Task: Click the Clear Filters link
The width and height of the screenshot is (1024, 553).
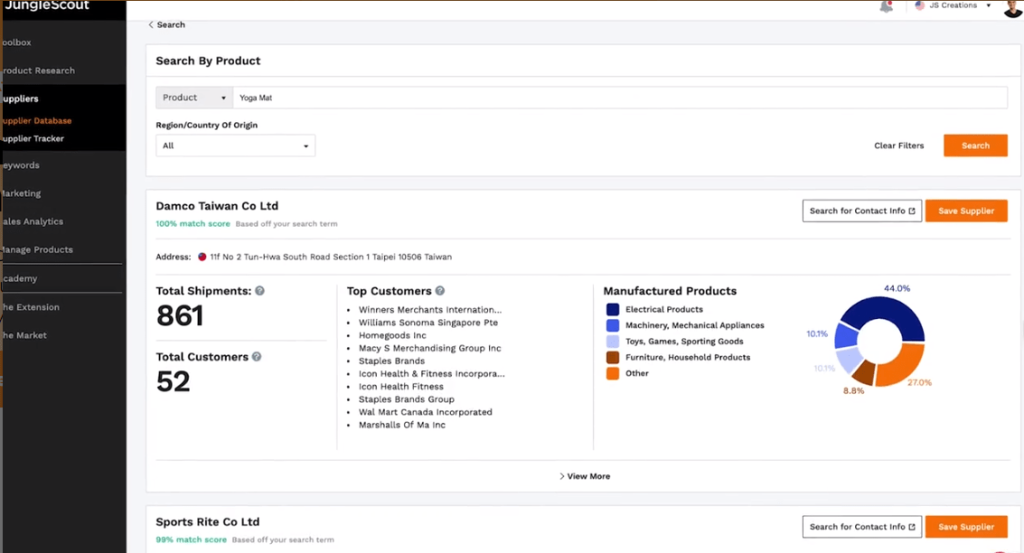Action: (899, 146)
